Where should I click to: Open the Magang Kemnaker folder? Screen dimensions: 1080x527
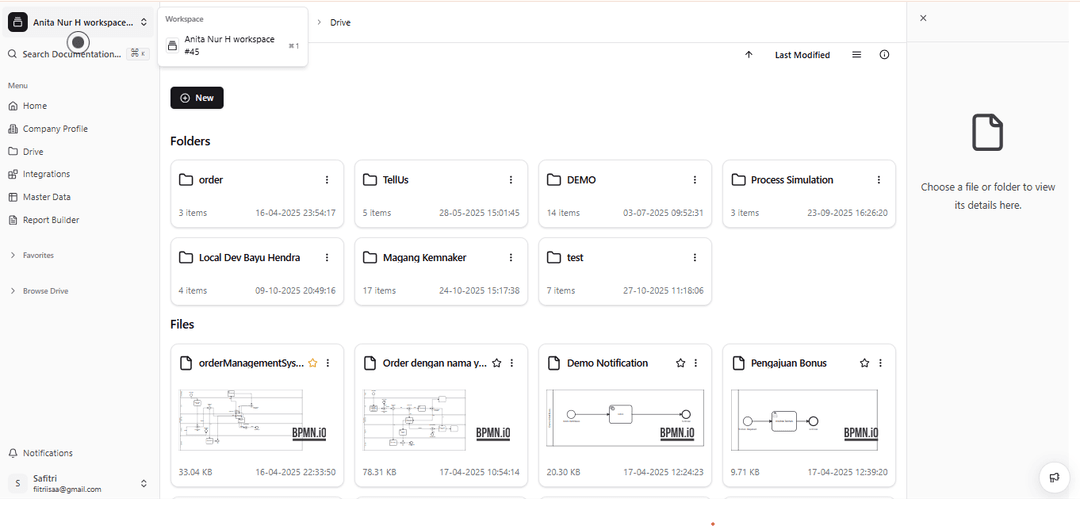coord(442,271)
